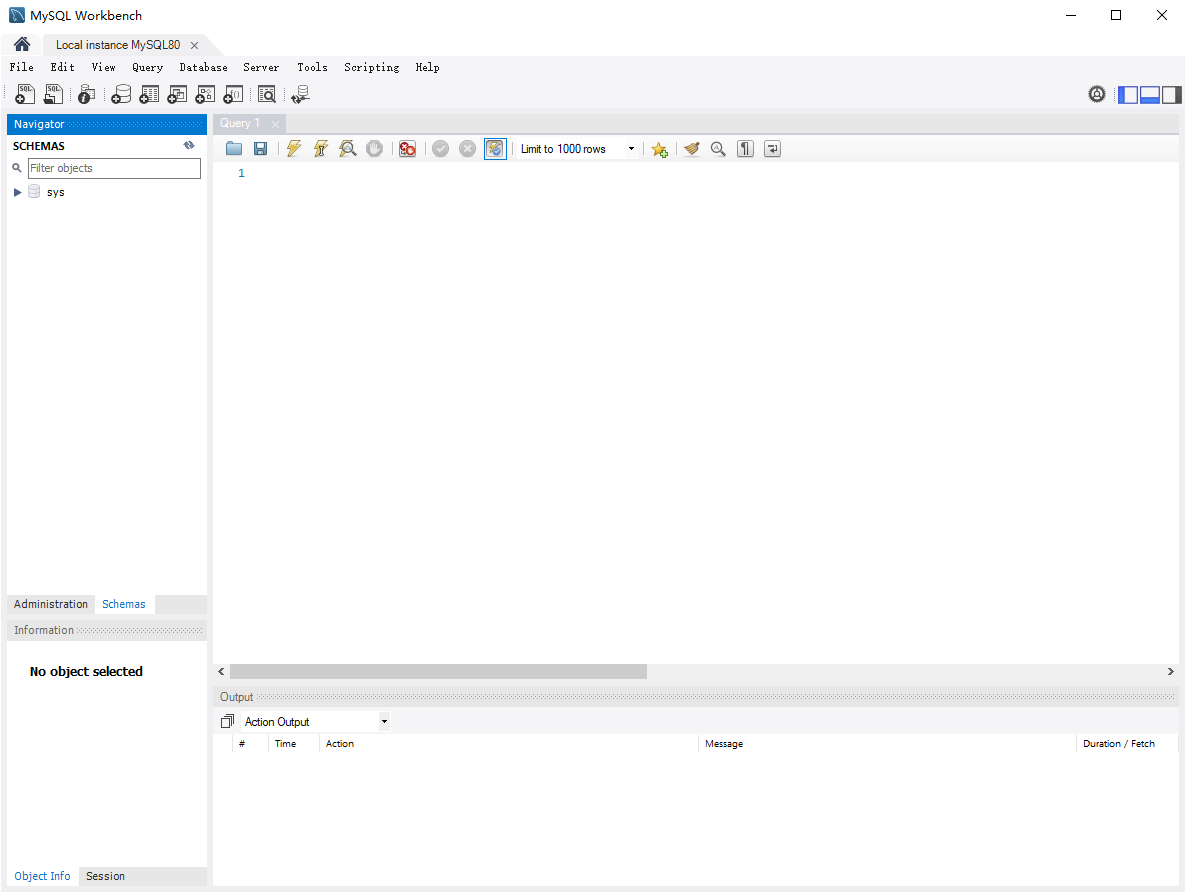Rollback the current transaction

point(467,149)
